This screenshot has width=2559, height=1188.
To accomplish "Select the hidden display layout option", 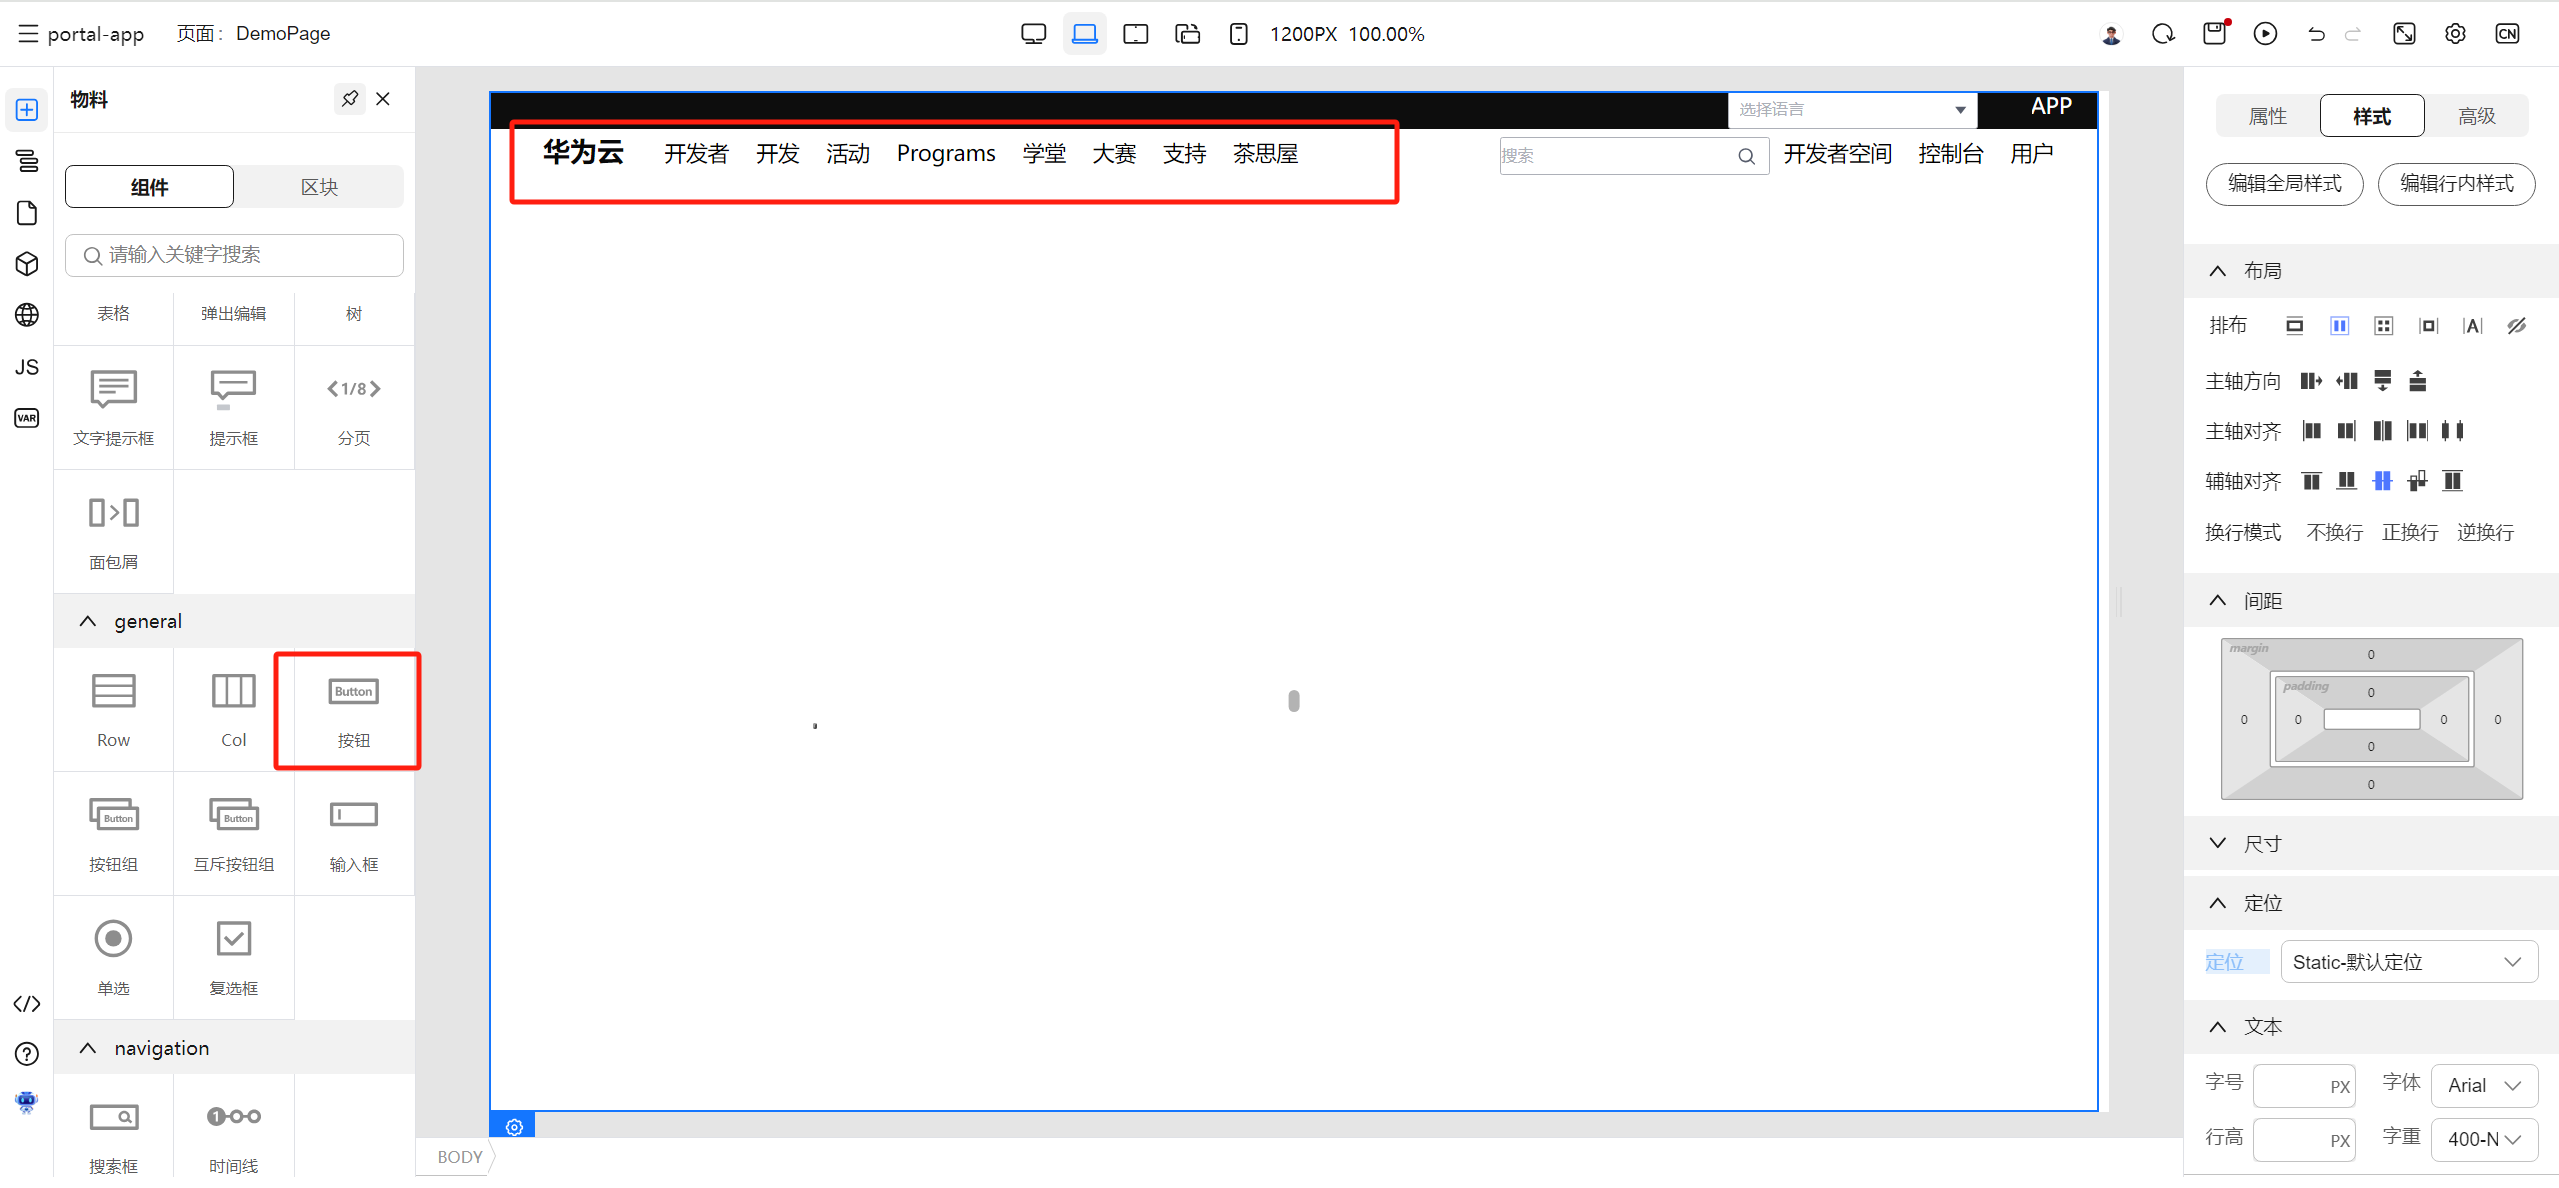I will click(x=2517, y=326).
